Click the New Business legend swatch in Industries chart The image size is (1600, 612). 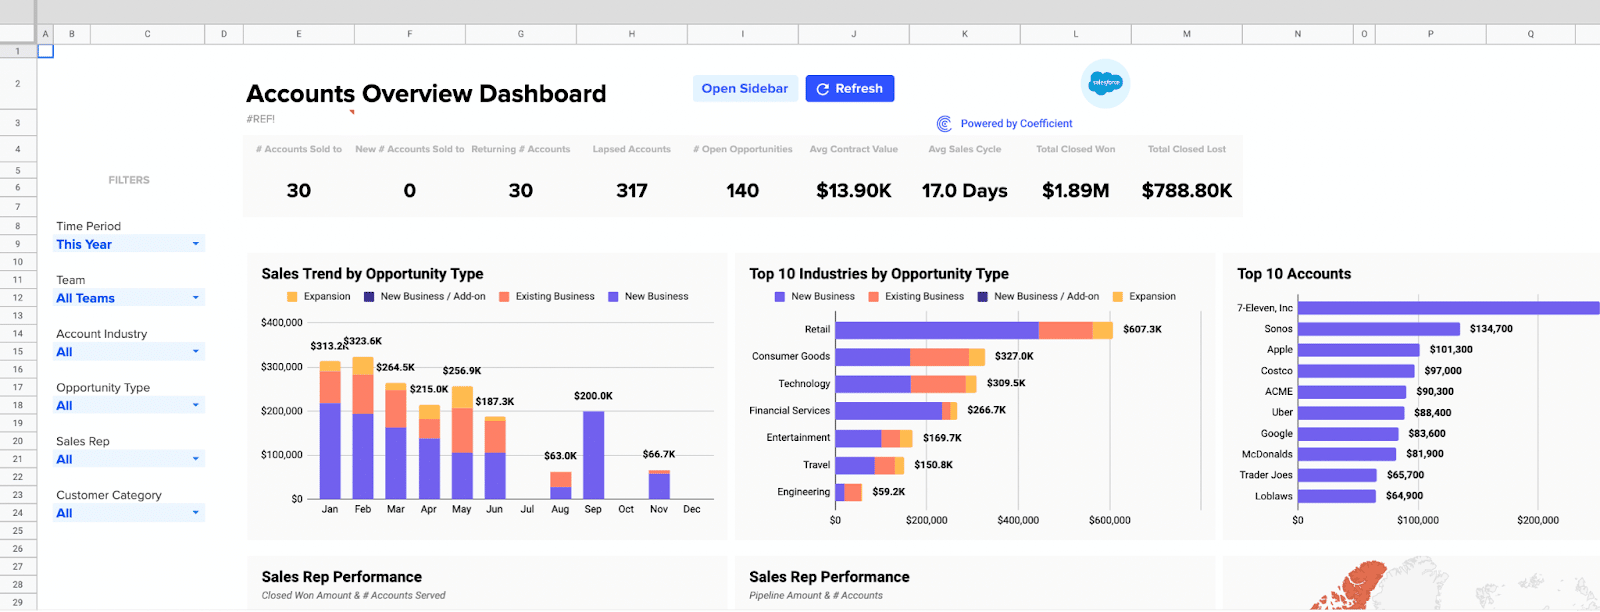point(780,297)
